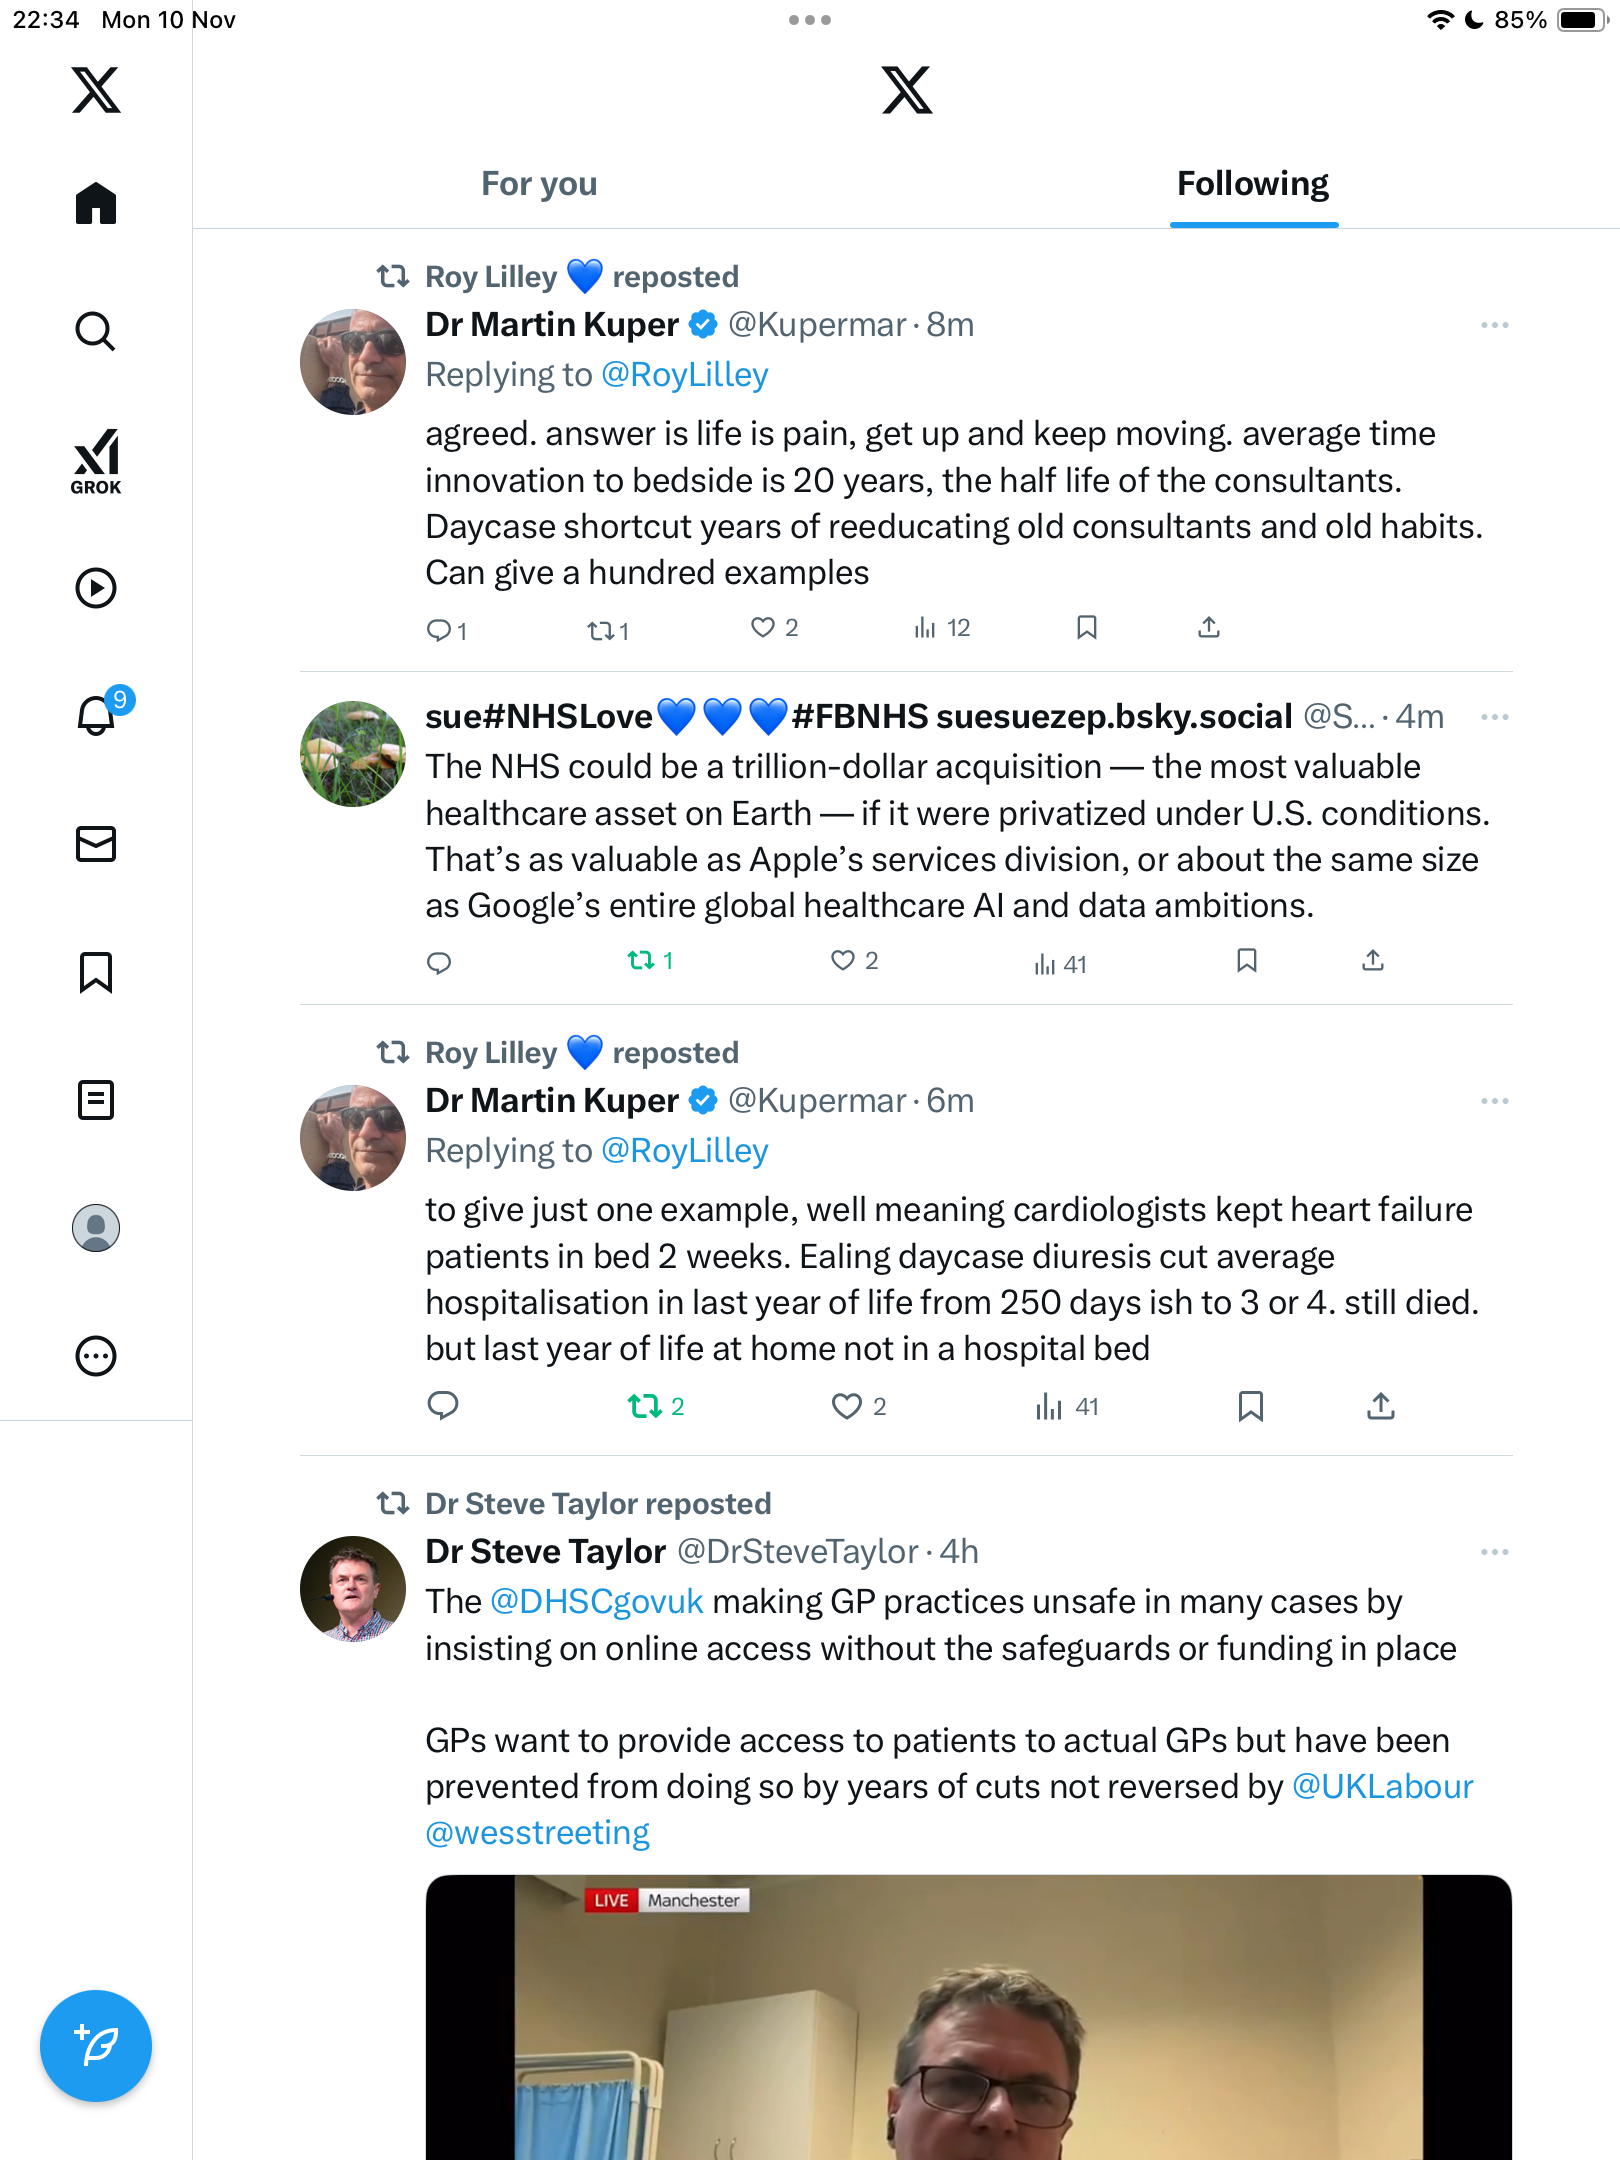
Task: Switch to the For you tab
Action: pyautogui.click(x=539, y=184)
